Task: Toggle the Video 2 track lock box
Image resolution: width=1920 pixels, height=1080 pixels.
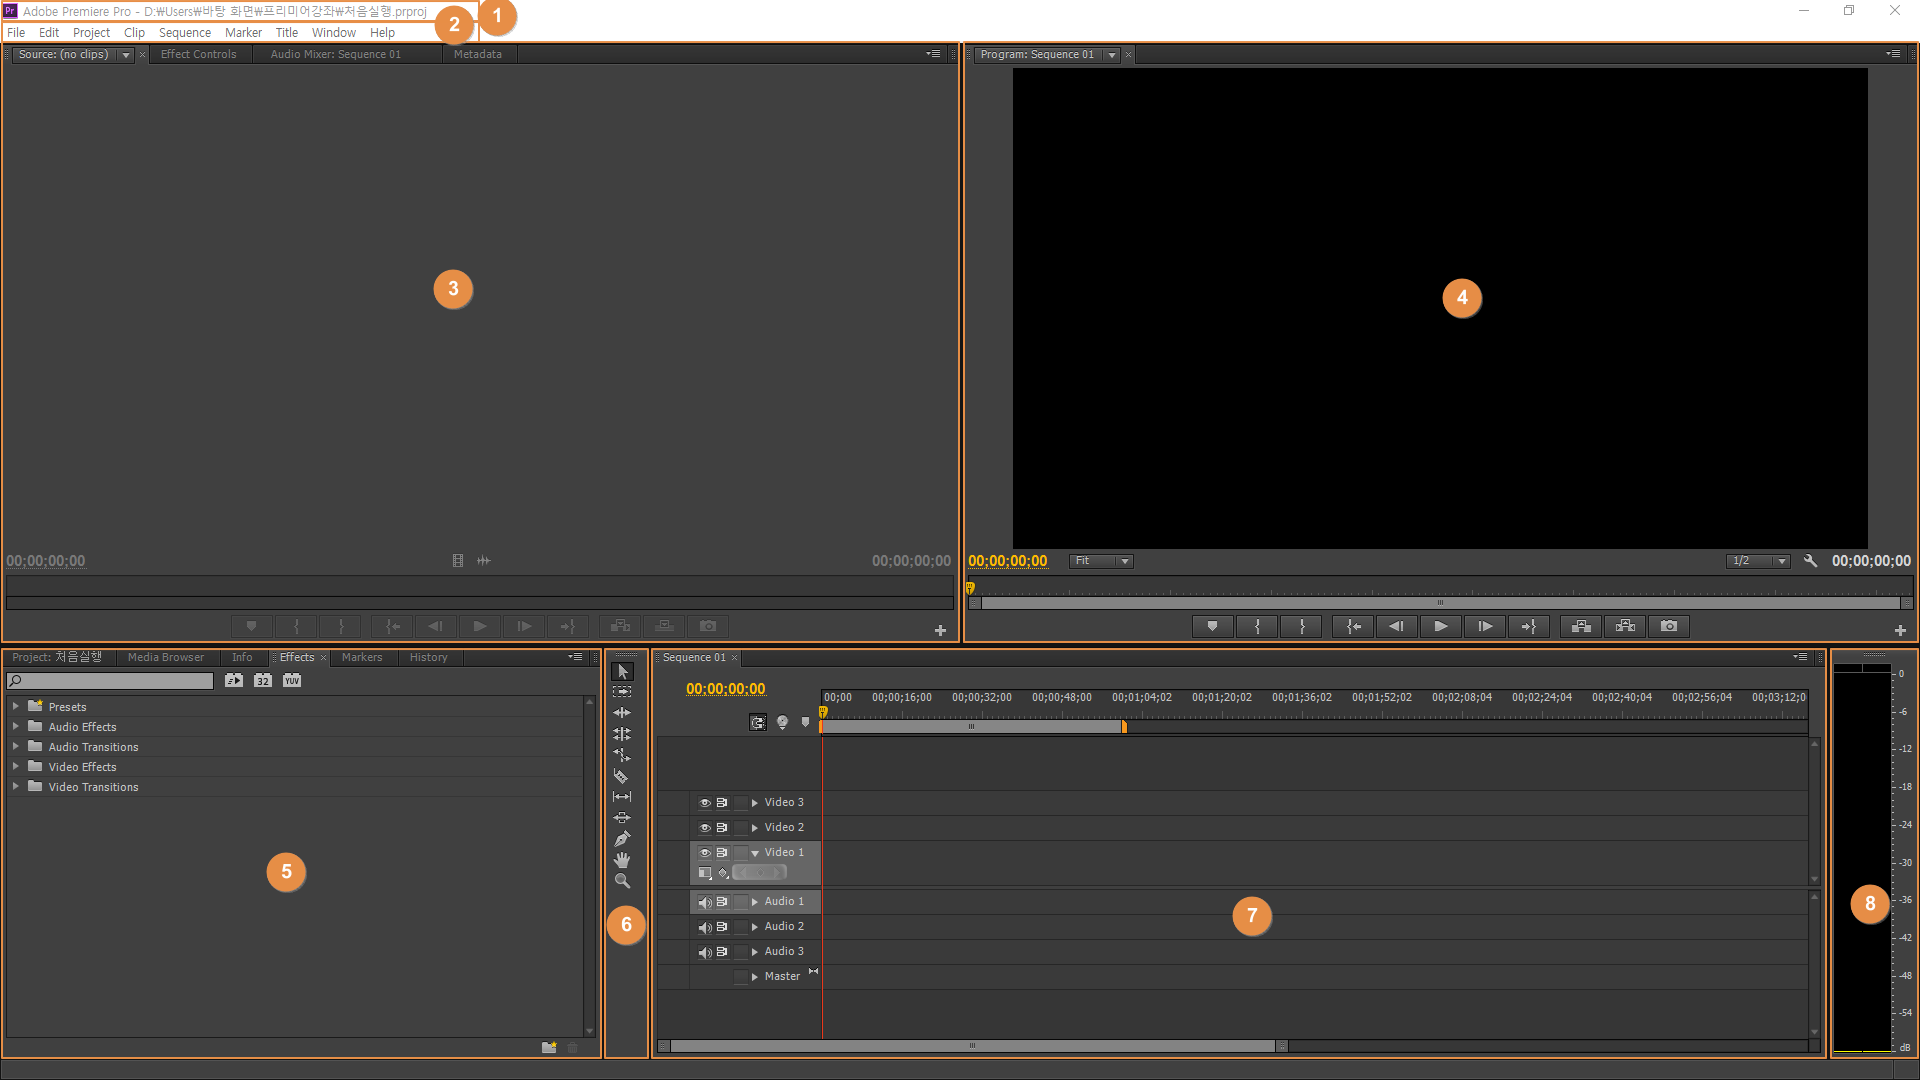Action: [x=740, y=828]
